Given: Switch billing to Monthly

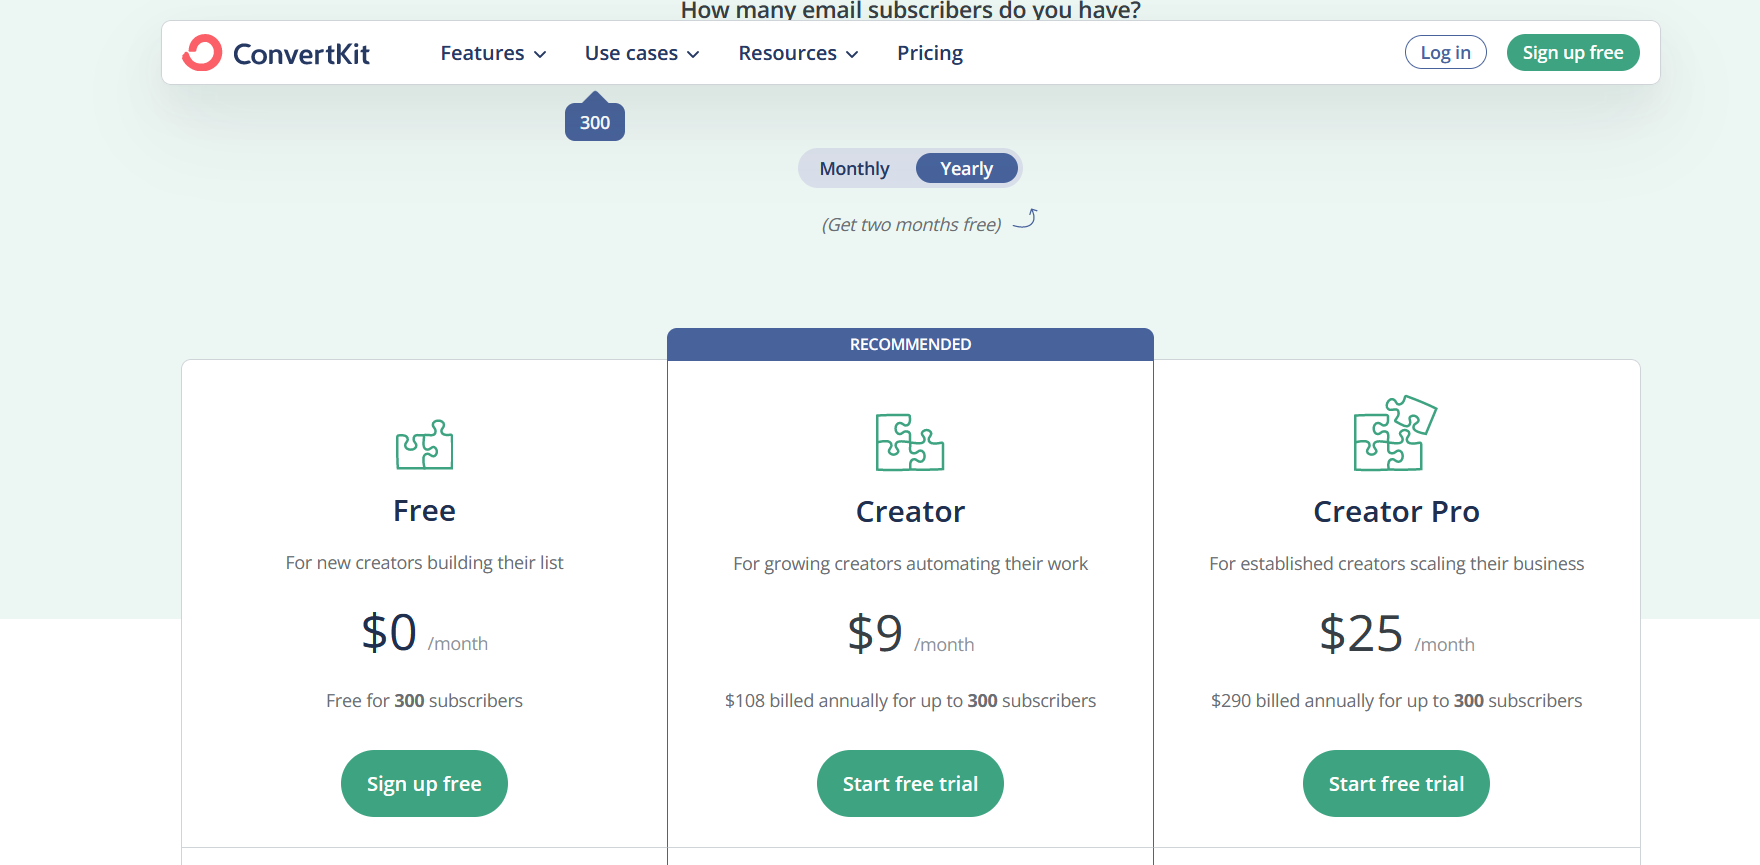Looking at the screenshot, I should pos(854,169).
